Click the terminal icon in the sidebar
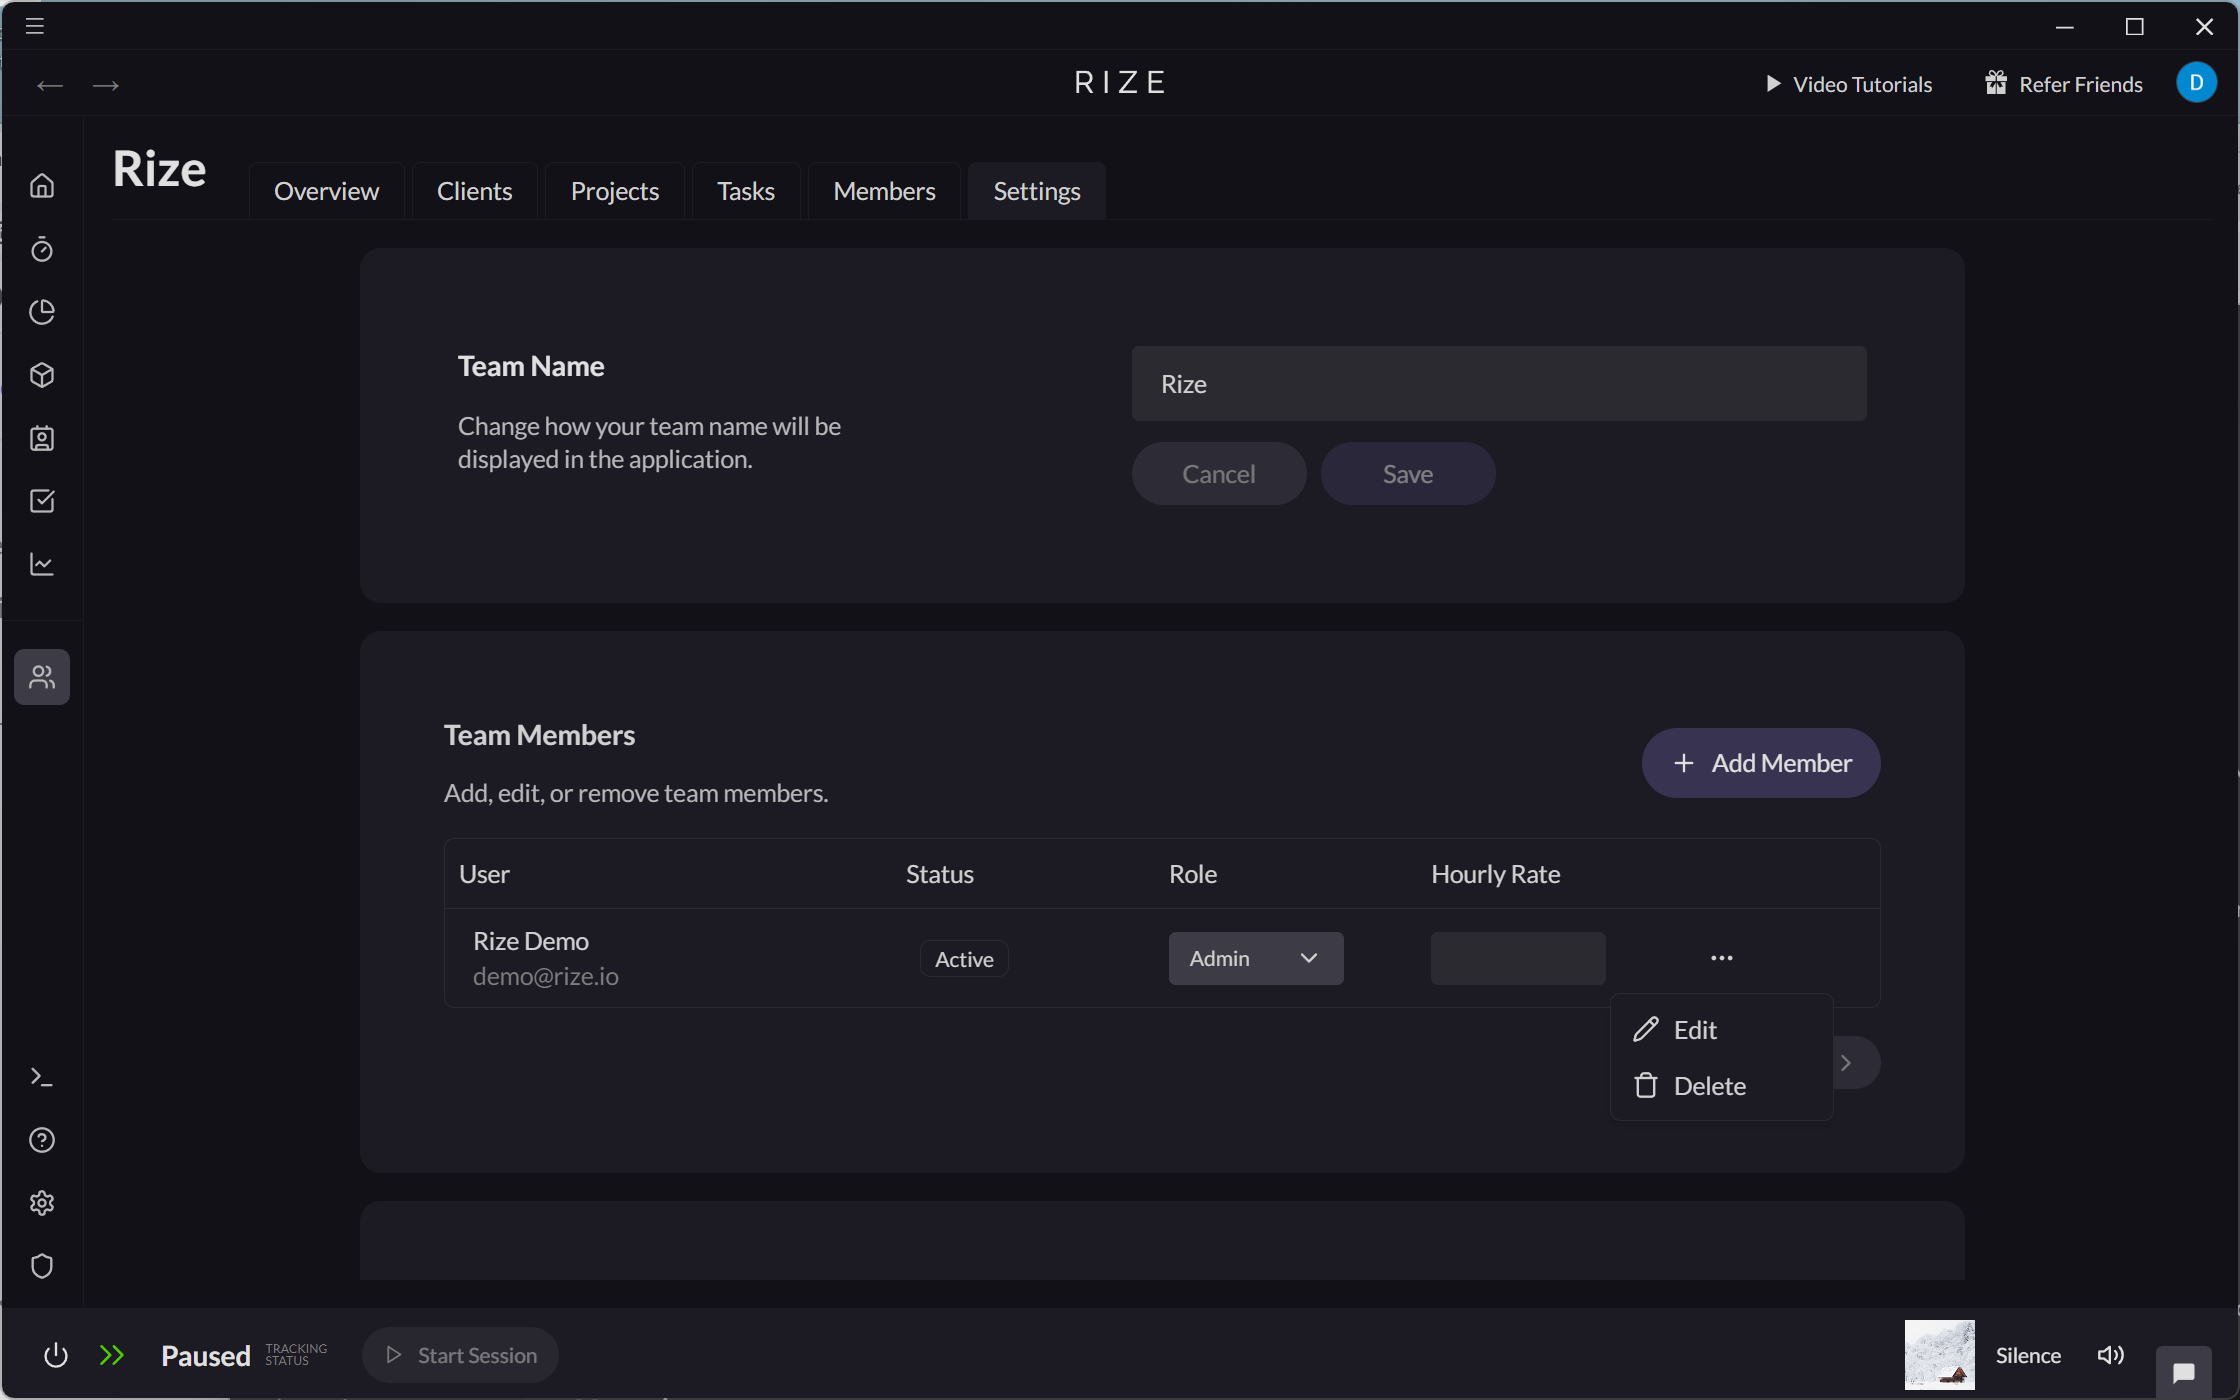This screenshot has width=2240, height=1400. click(x=42, y=1076)
